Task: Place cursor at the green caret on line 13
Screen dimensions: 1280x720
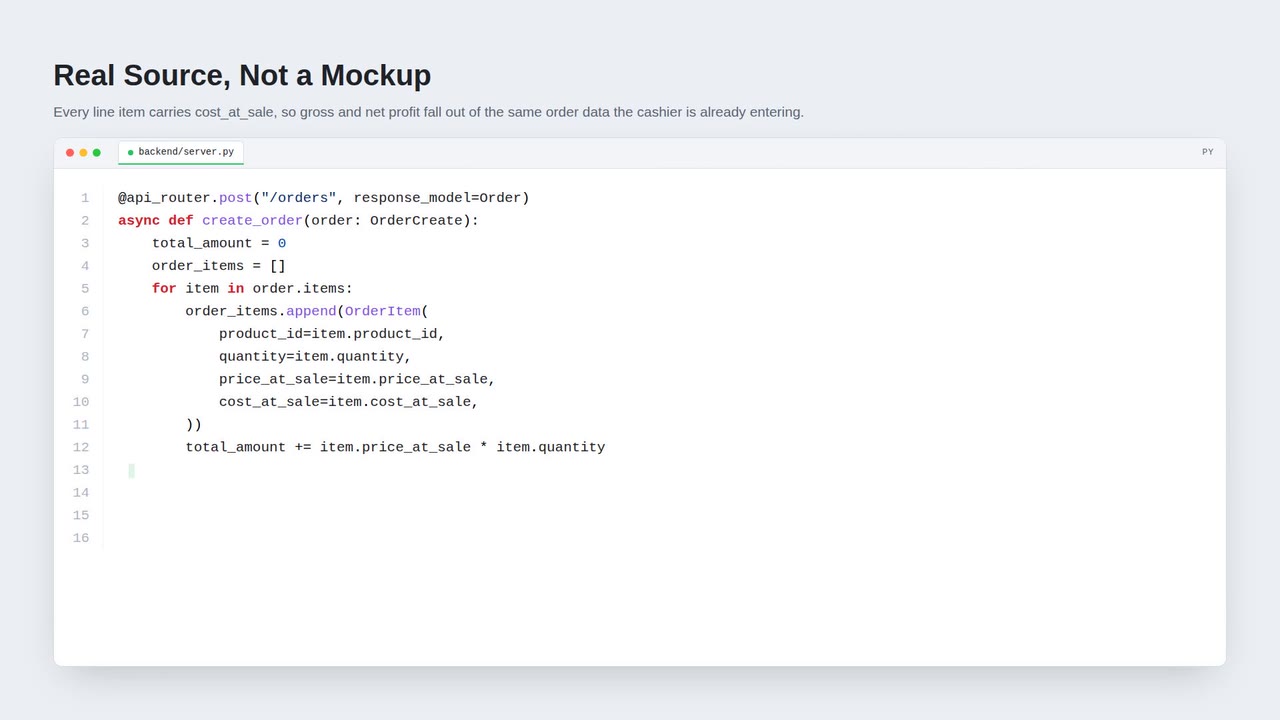Action: pyautogui.click(x=131, y=471)
